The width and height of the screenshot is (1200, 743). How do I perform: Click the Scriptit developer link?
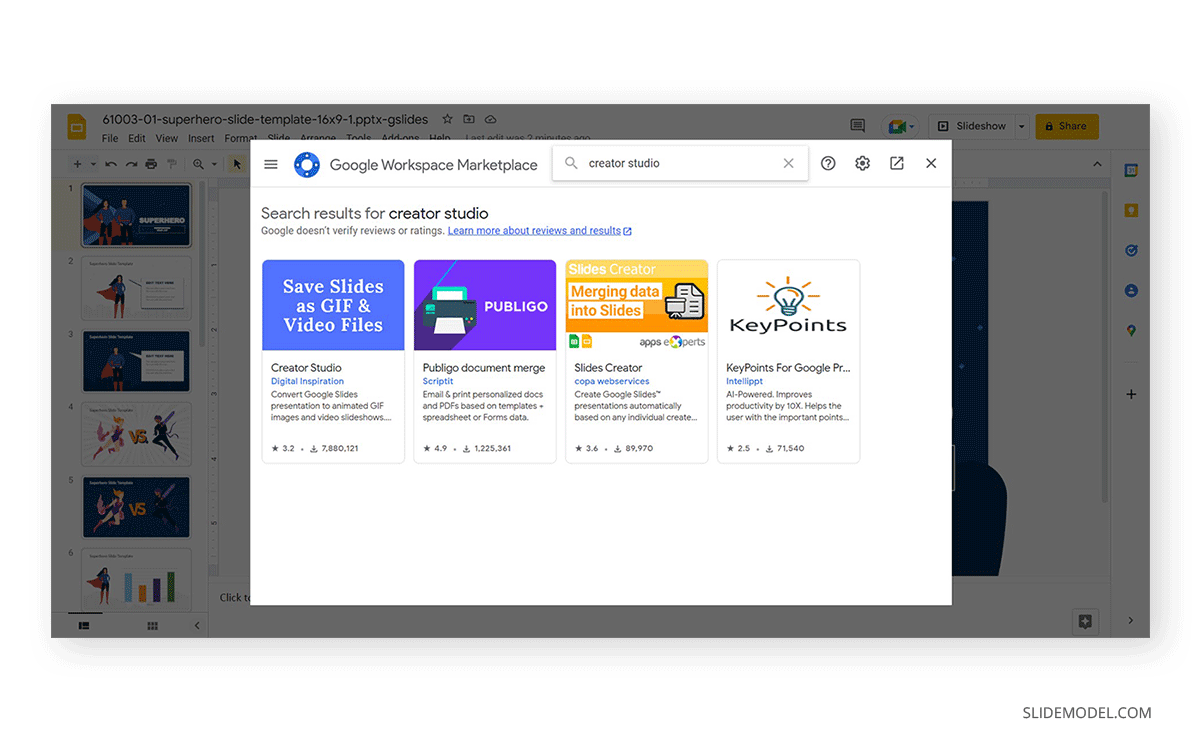click(x=438, y=381)
